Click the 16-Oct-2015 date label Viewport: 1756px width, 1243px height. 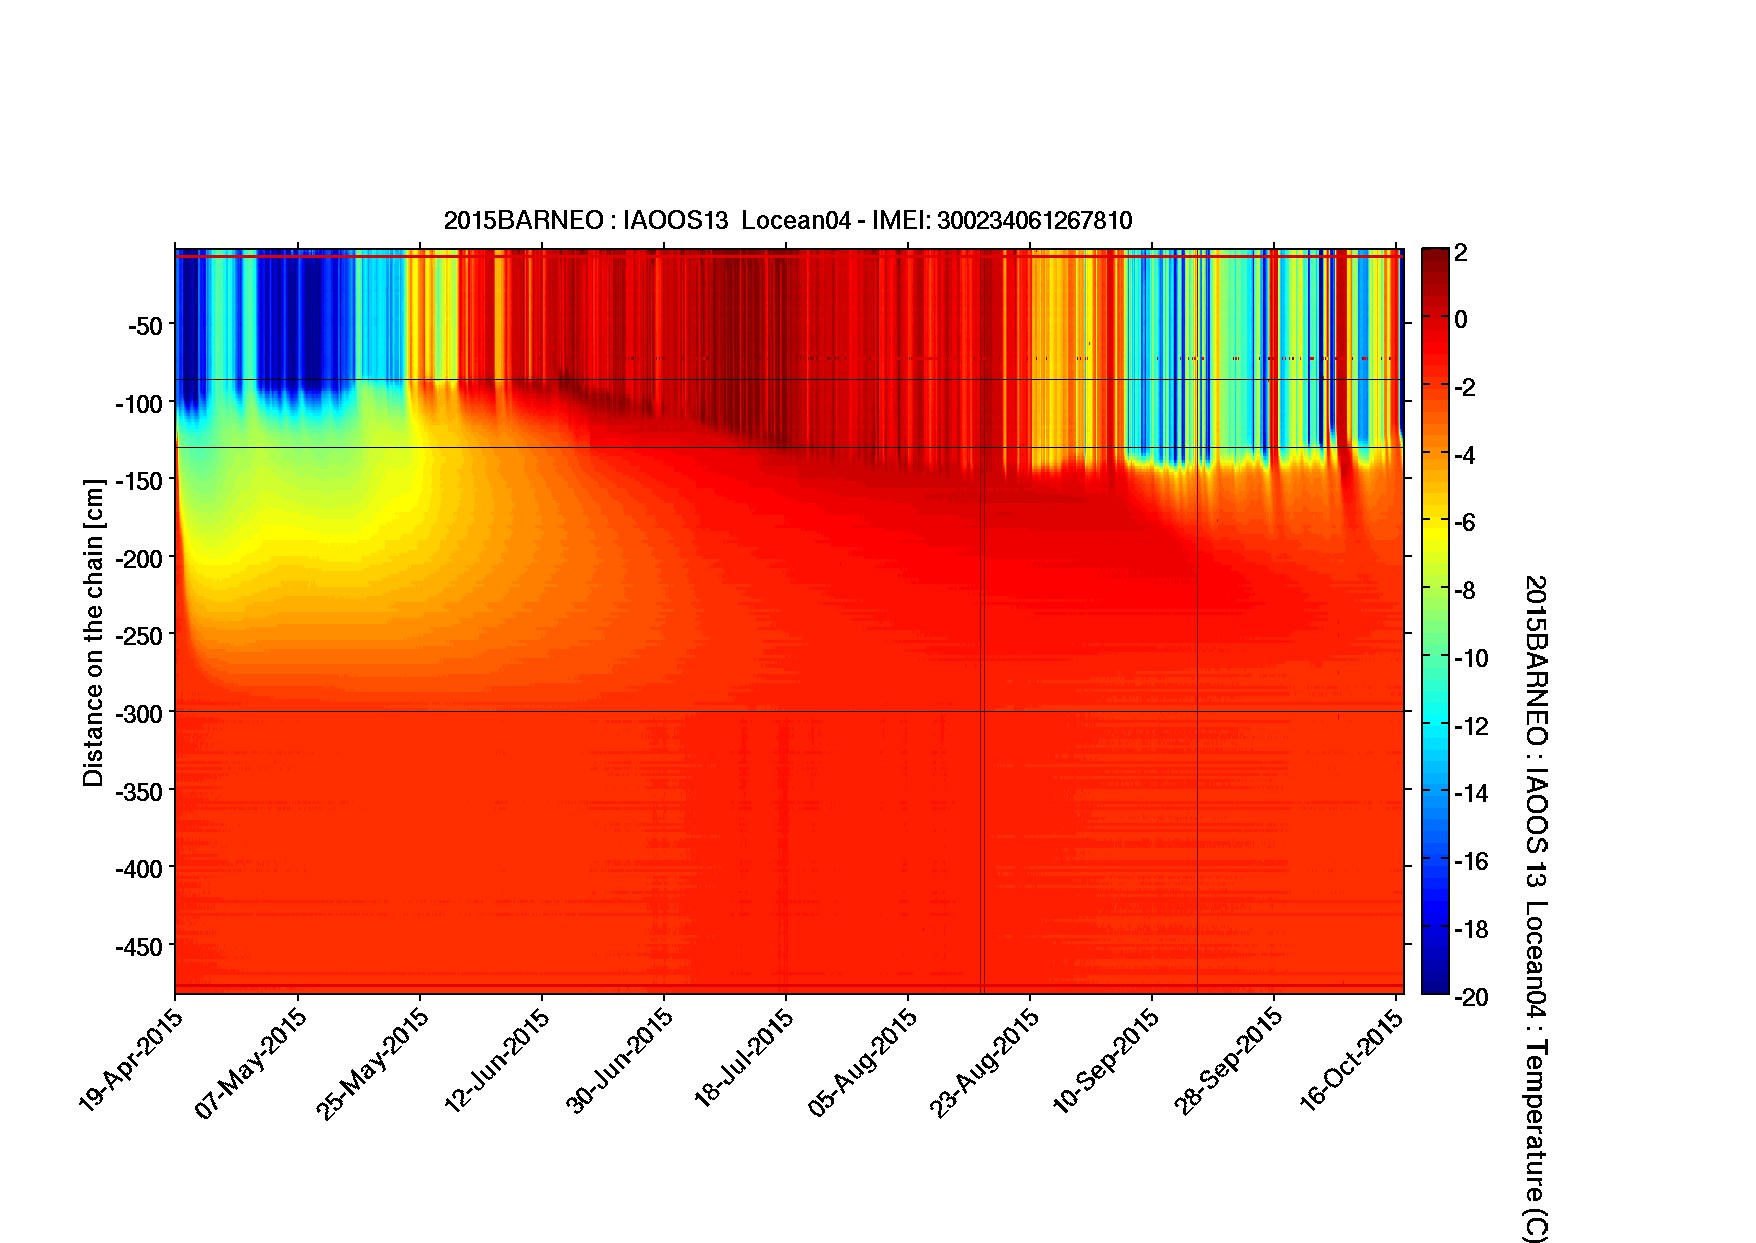(x=1352, y=1061)
